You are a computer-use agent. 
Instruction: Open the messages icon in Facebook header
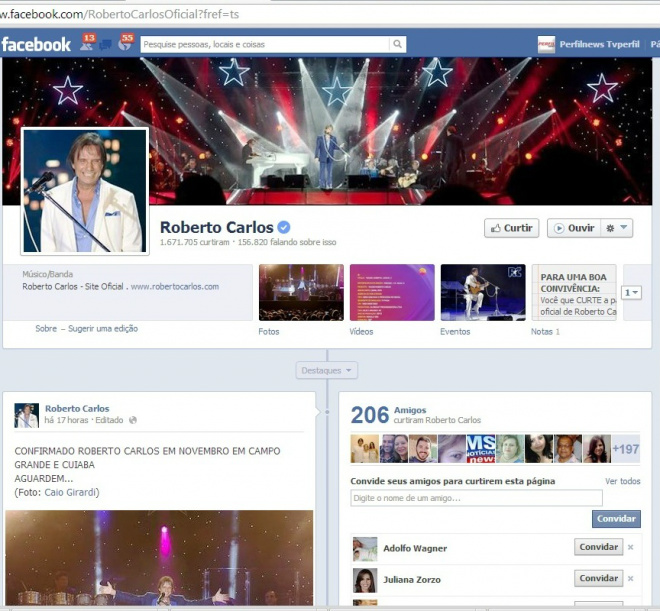pos(106,45)
